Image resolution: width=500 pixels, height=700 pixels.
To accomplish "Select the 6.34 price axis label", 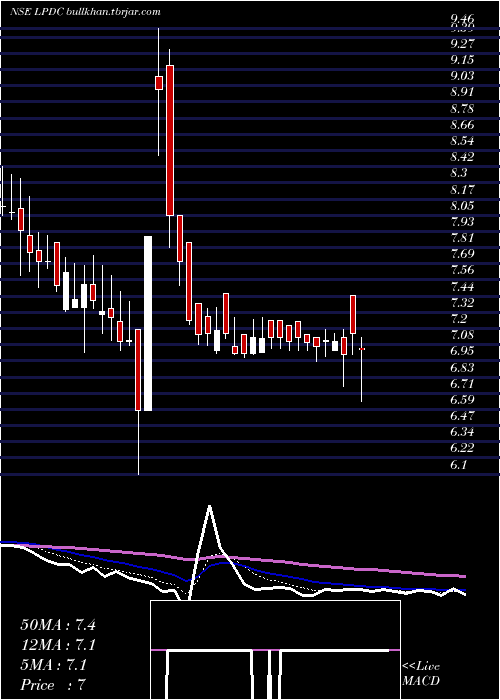I will (x=462, y=432).
